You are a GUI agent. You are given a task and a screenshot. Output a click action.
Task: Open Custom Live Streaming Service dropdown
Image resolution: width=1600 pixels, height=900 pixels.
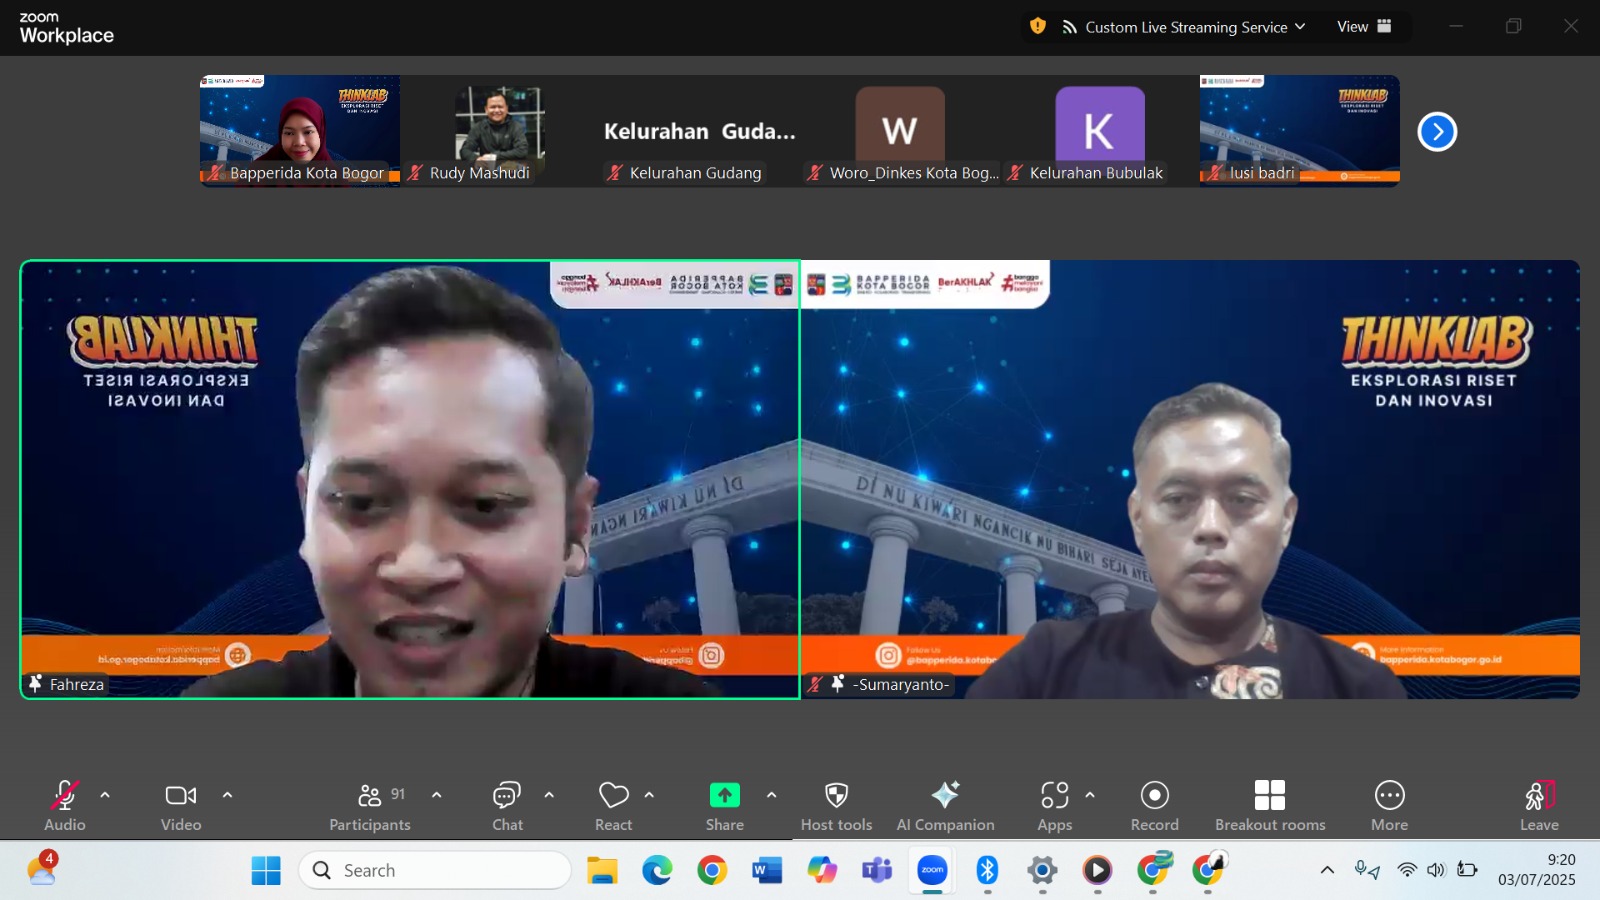click(x=1184, y=27)
